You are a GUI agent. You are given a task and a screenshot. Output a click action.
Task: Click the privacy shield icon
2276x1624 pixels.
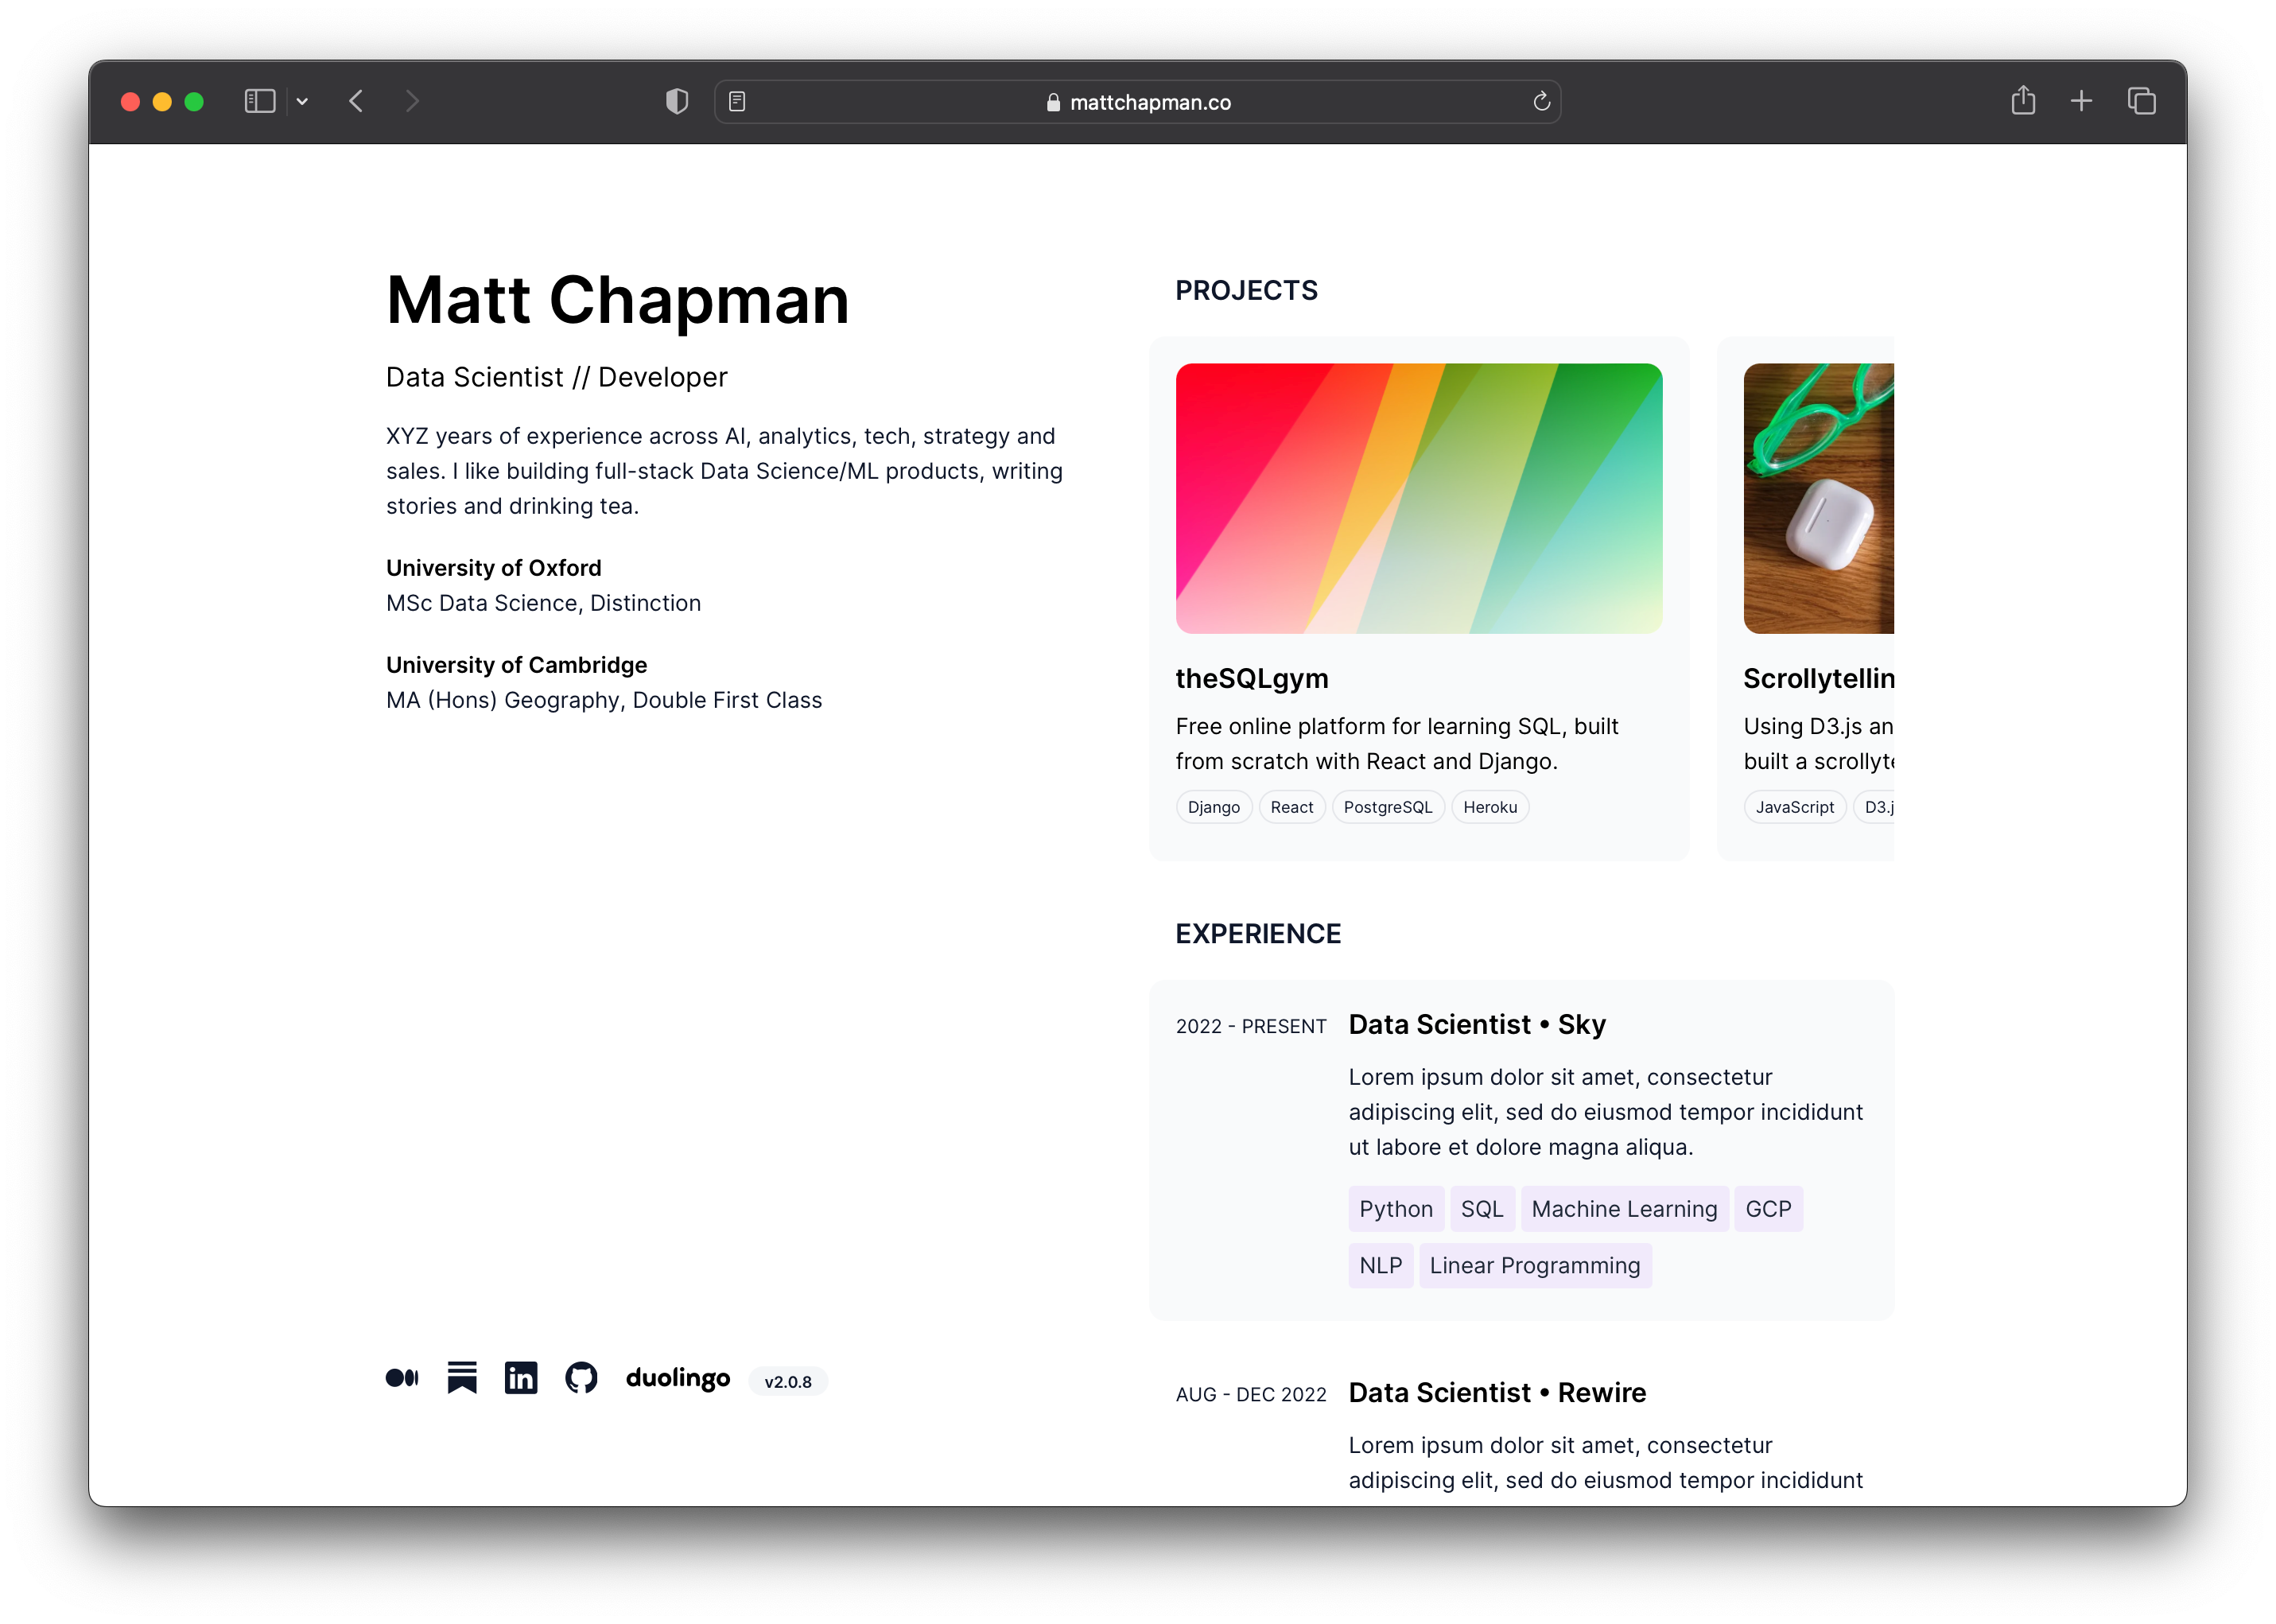[x=677, y=101]
